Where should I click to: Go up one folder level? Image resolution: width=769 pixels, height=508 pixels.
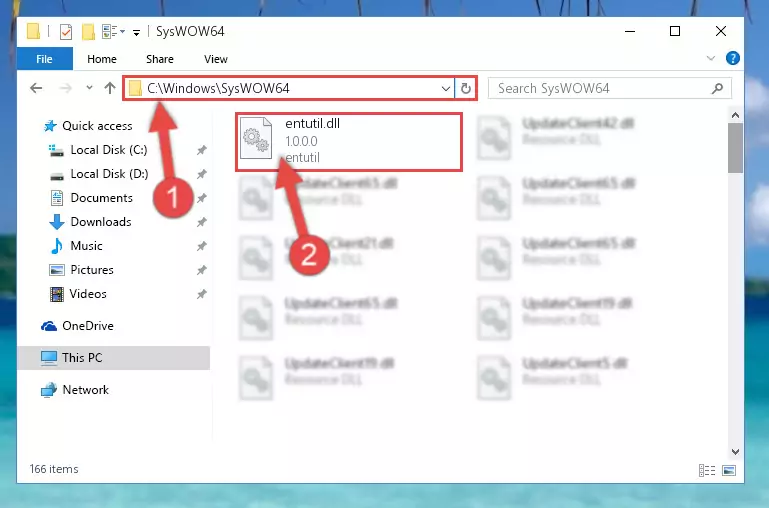point(110,88)
